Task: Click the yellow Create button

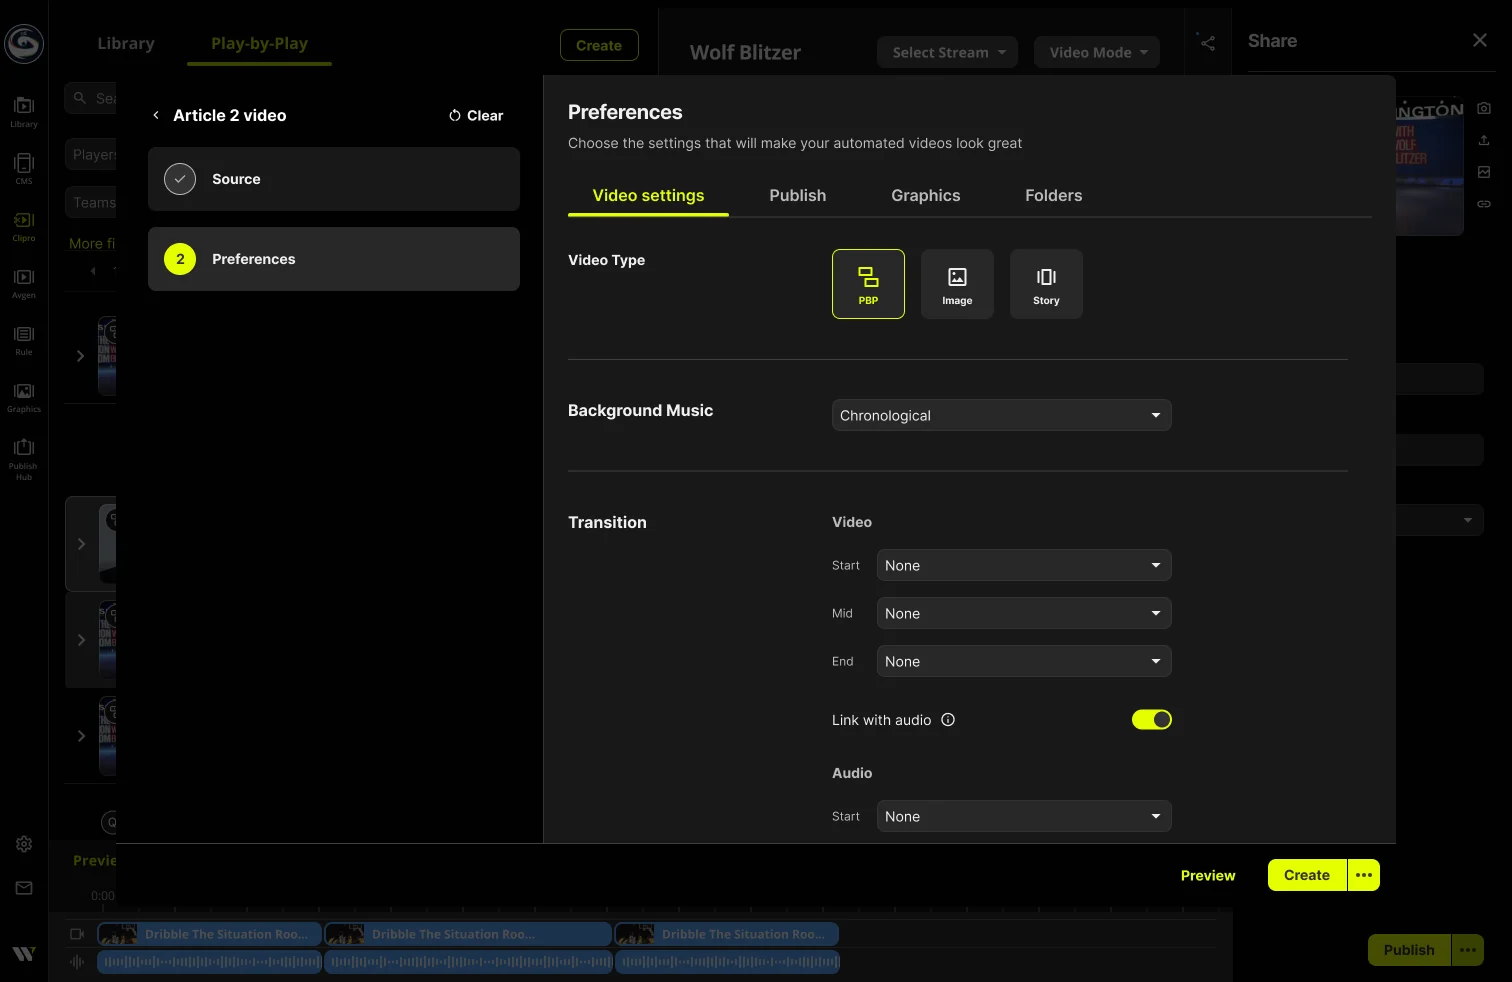Action: pos(1307,875)
